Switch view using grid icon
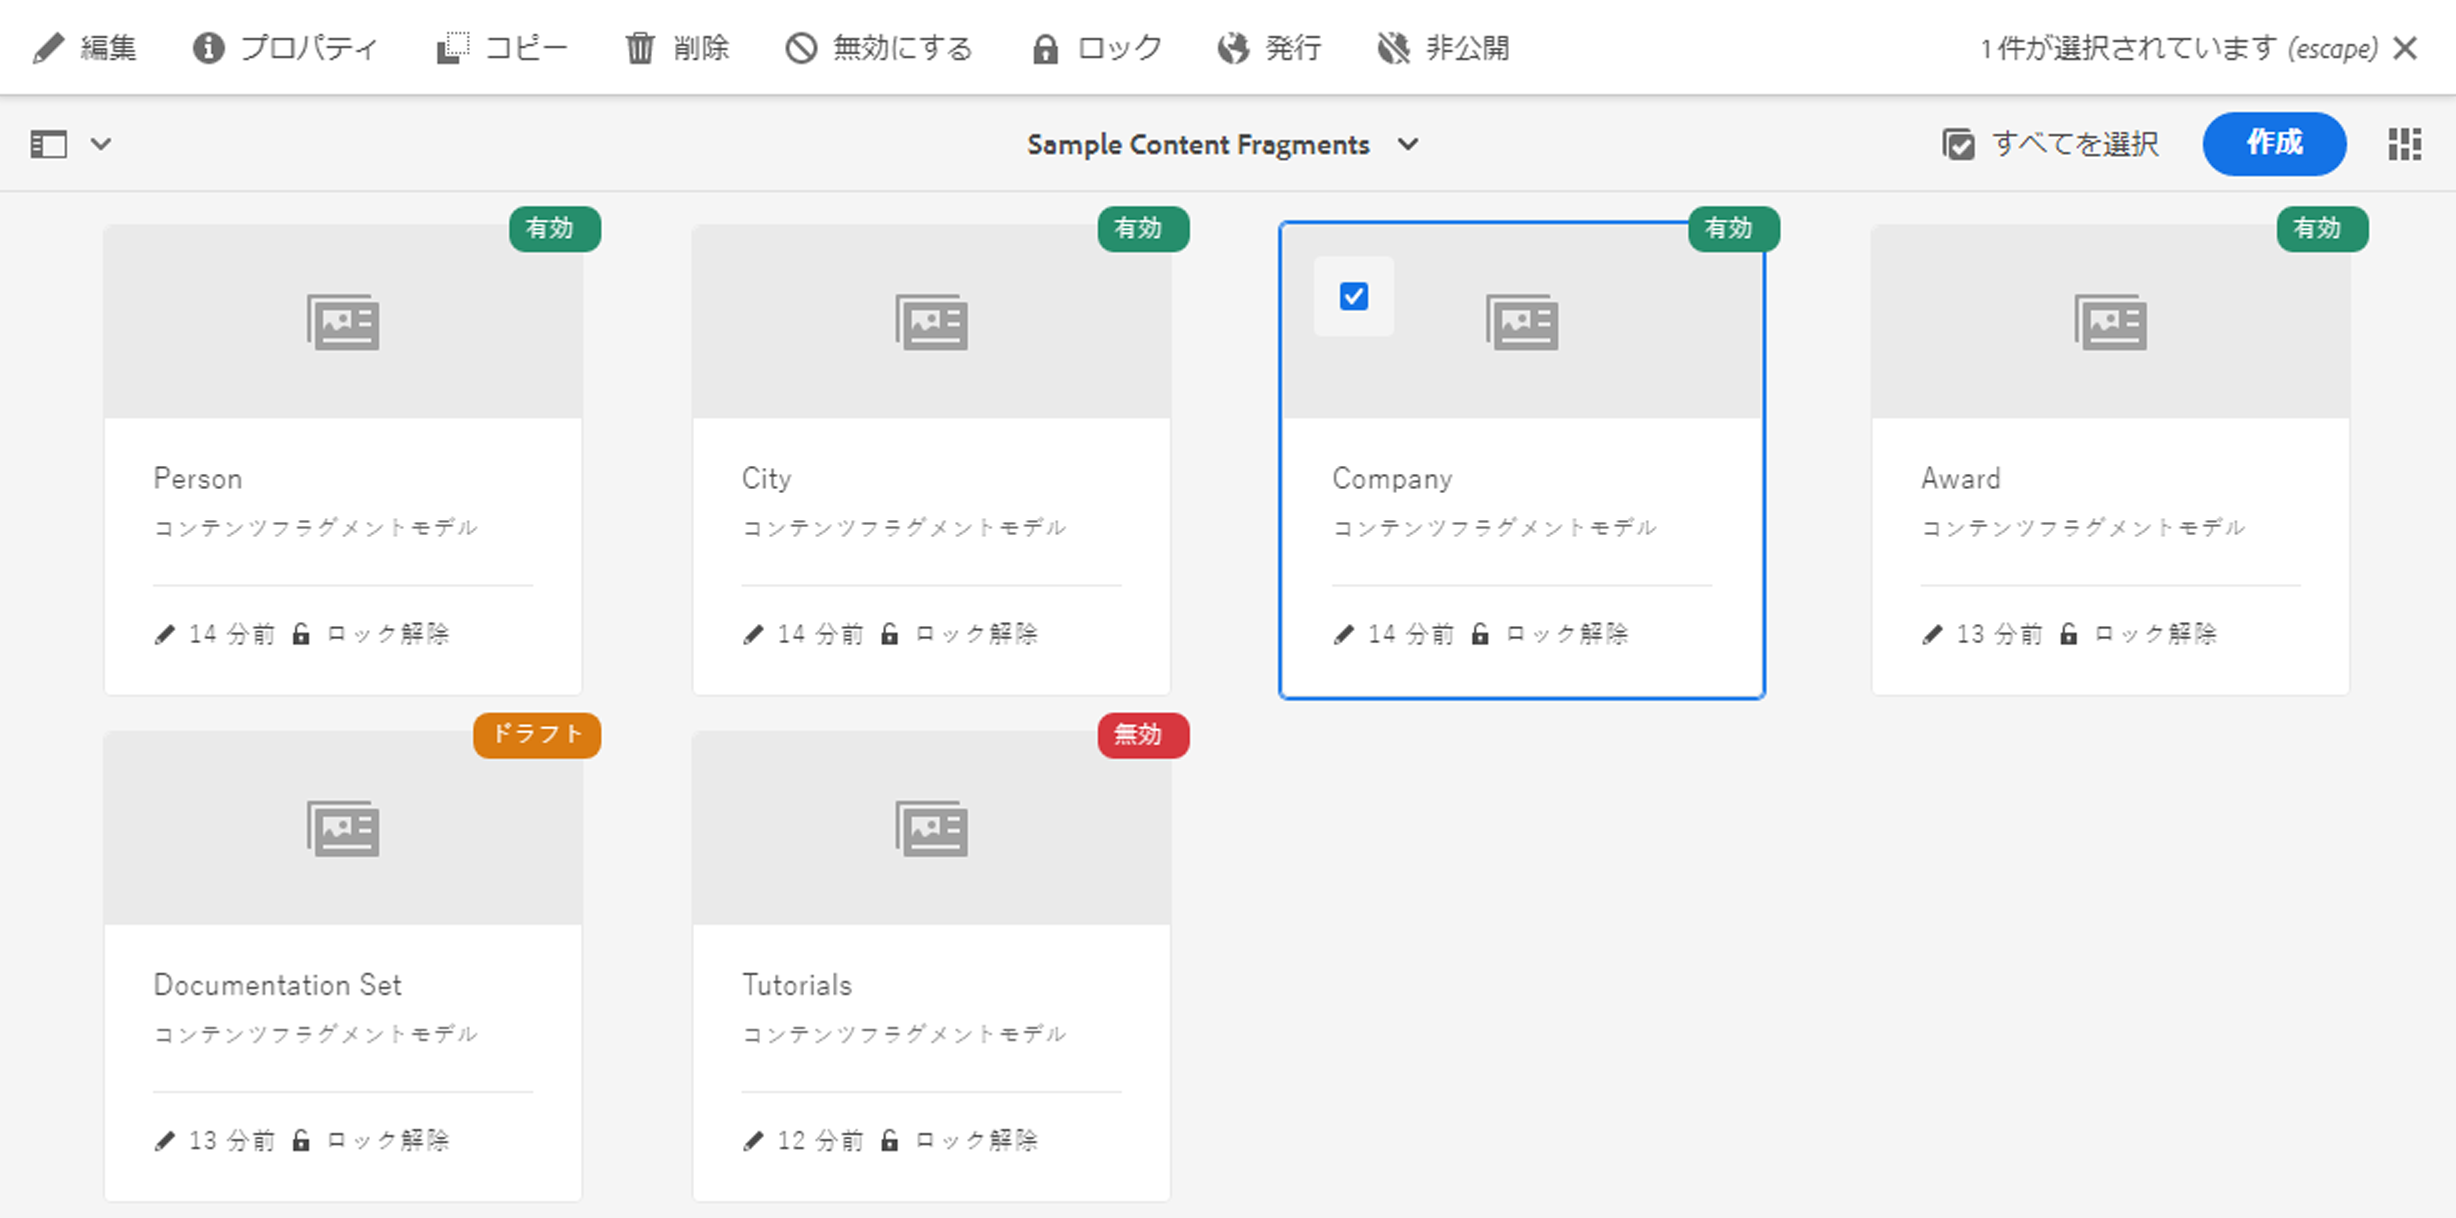The height and width of the screenshot is (1218, 2456). pos(2405,144)
